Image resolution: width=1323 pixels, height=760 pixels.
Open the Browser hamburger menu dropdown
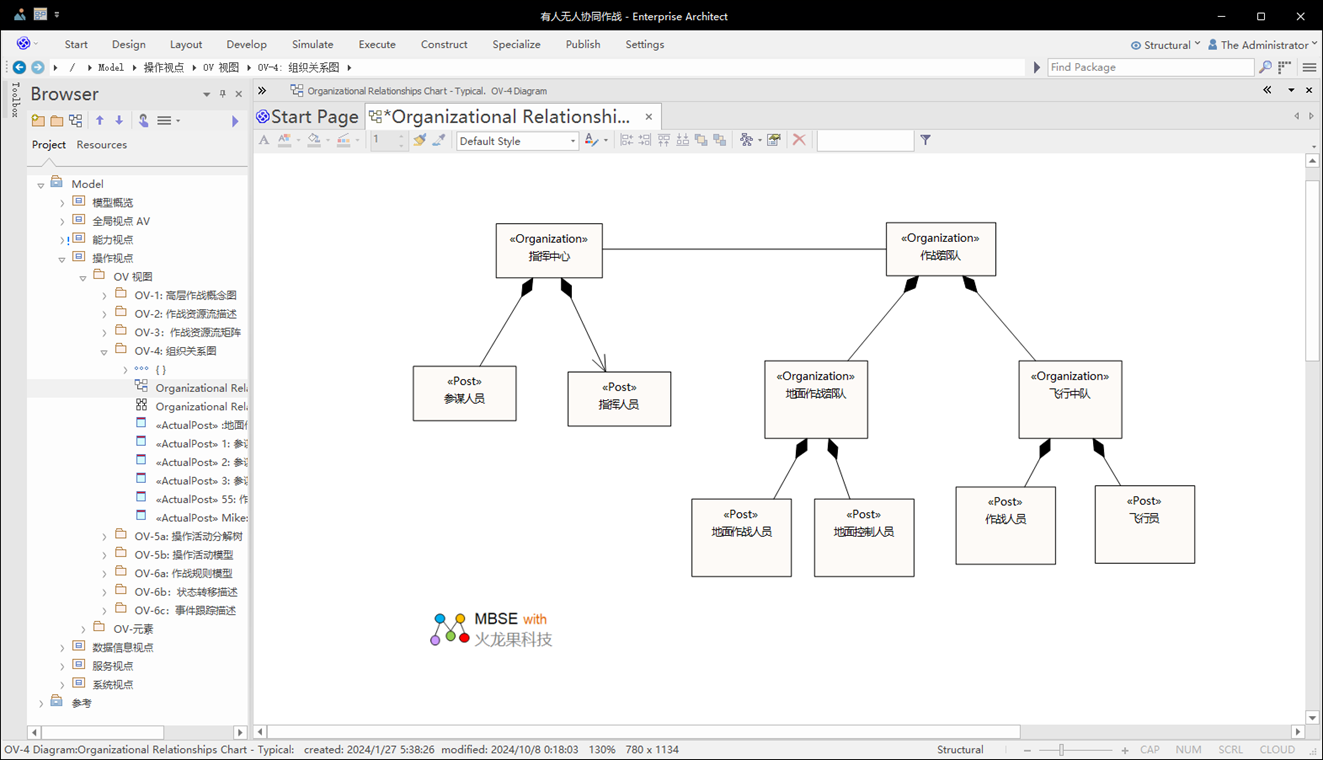click(x=168, y=120)
